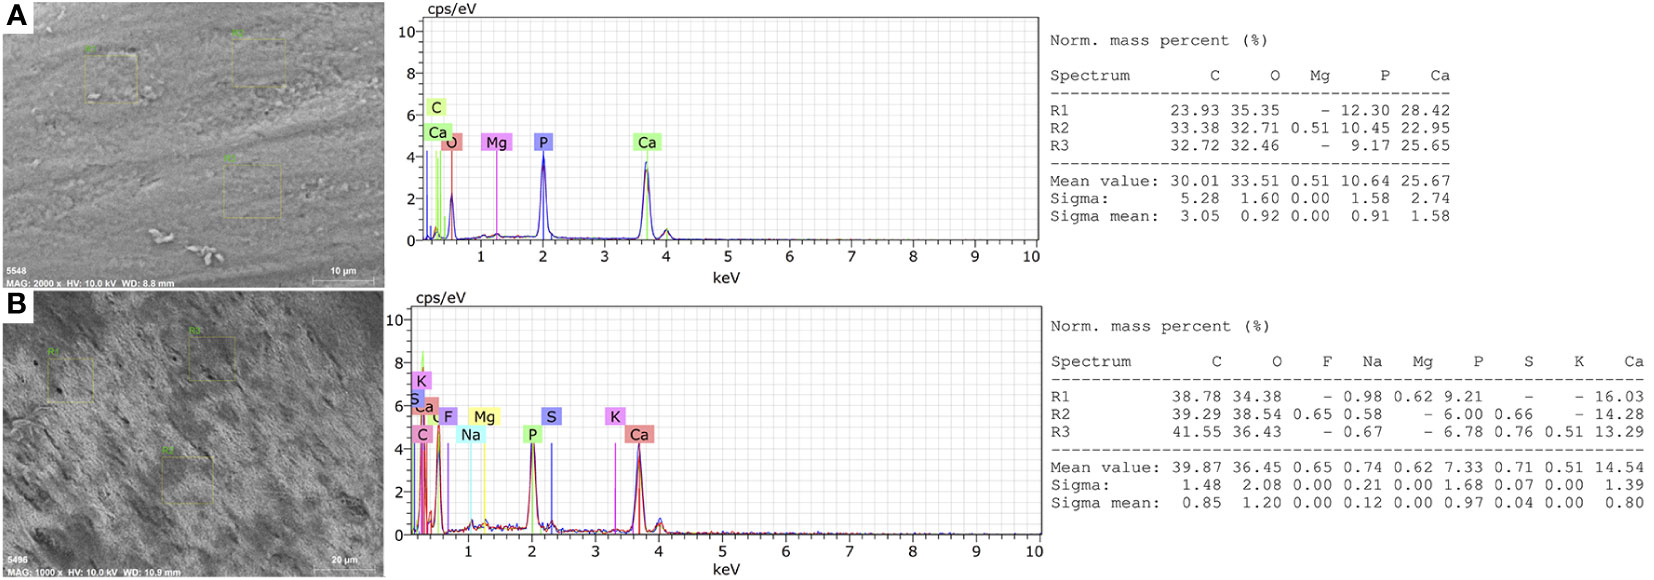Image resolution: width=1654 pixels, height=580 pixels.
Task: Select the green P tag in spectrum B
Action: coord(532,434)
